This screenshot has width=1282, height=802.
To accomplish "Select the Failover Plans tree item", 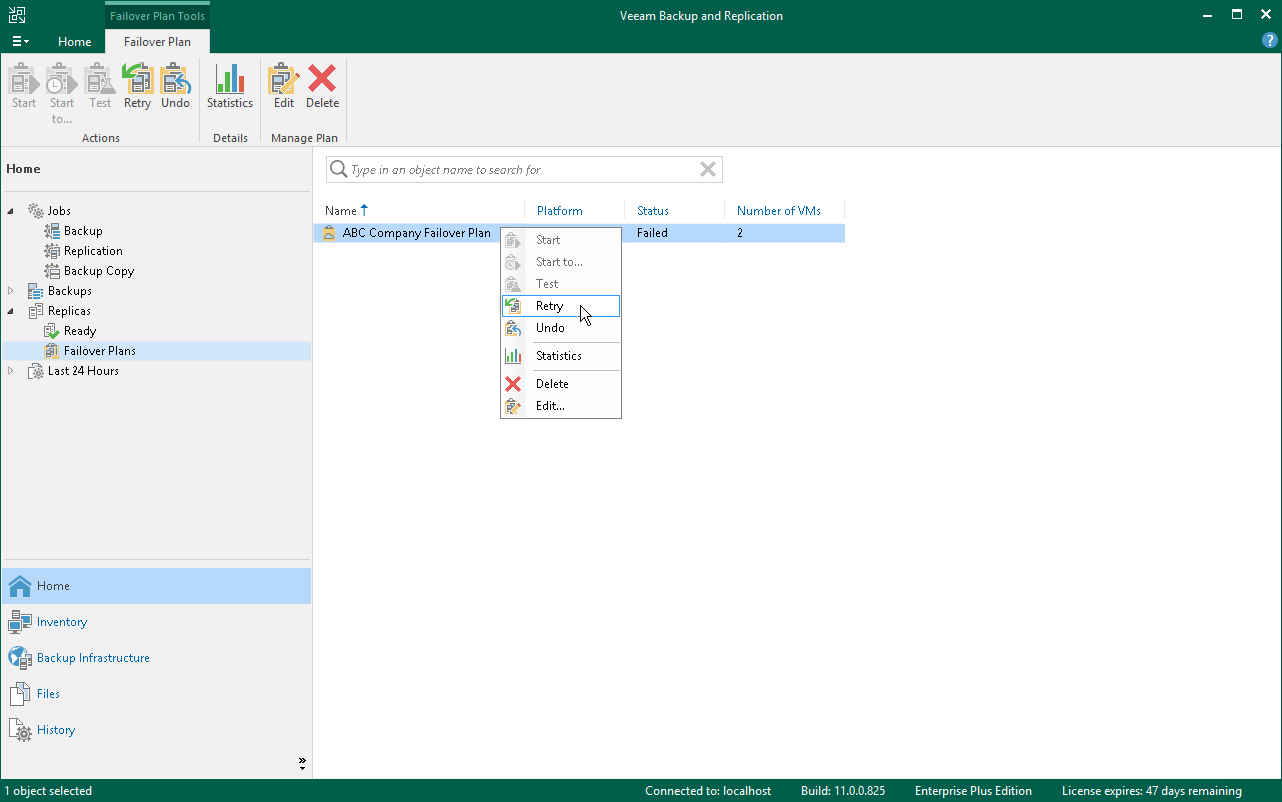I will pyautogui.click(x=99, y=351).
